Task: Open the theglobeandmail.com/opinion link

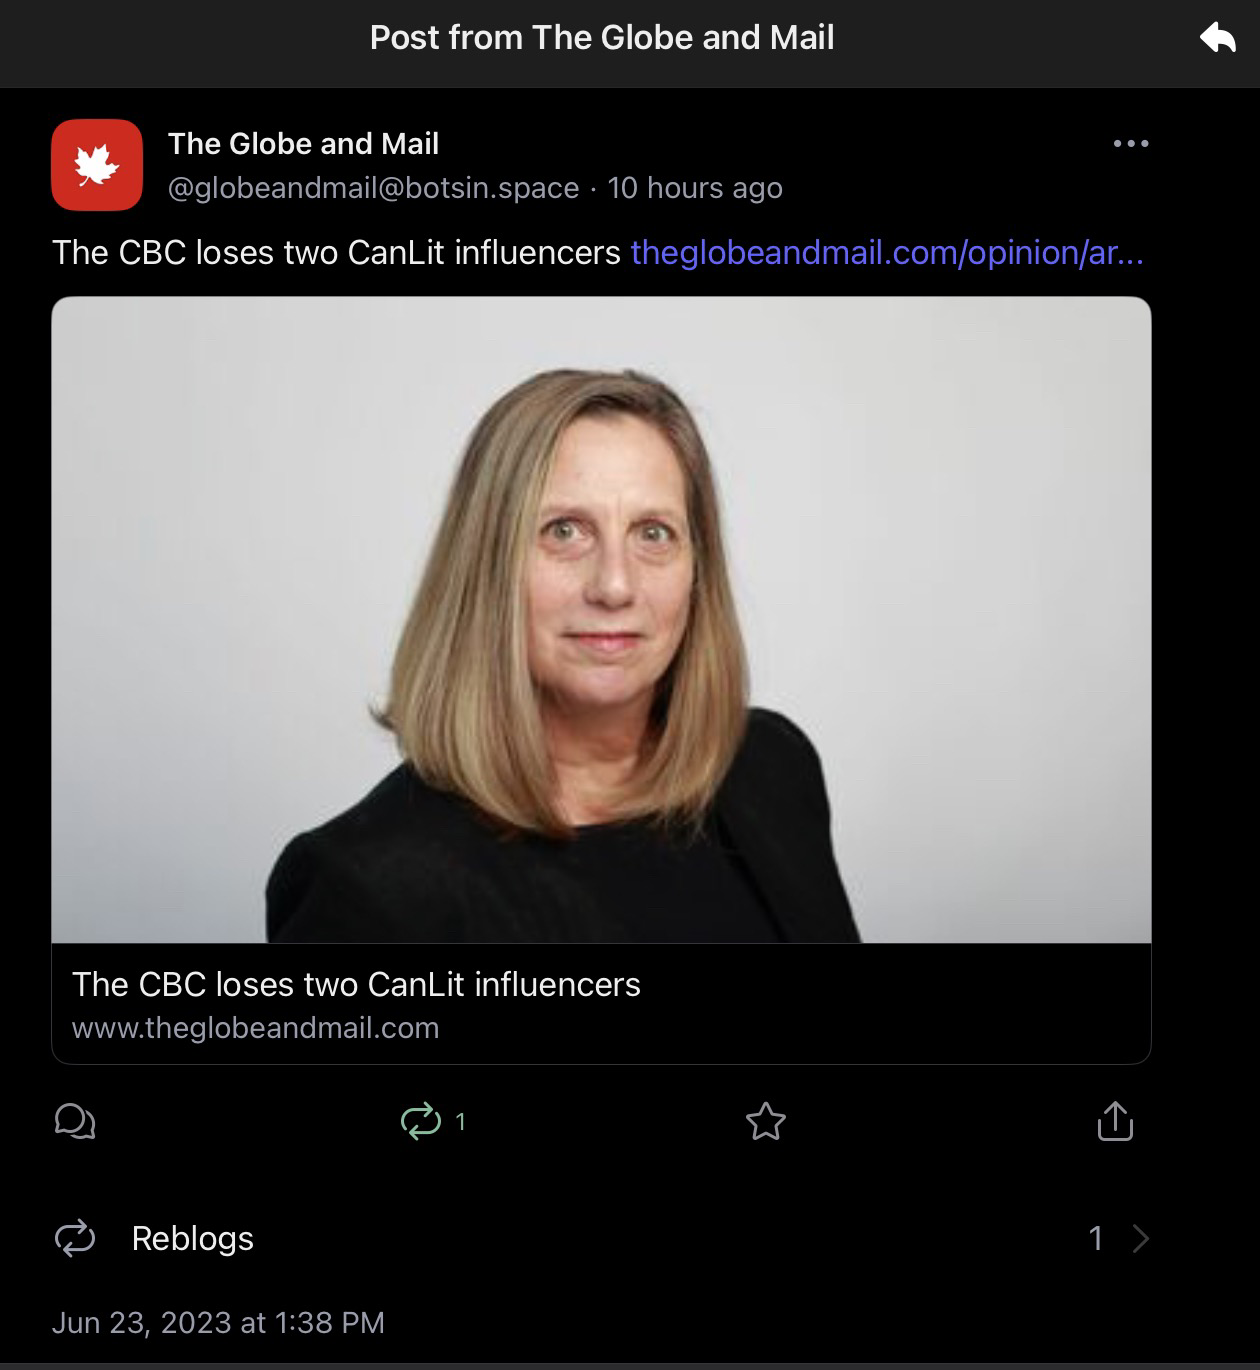Action: [887, 253]
